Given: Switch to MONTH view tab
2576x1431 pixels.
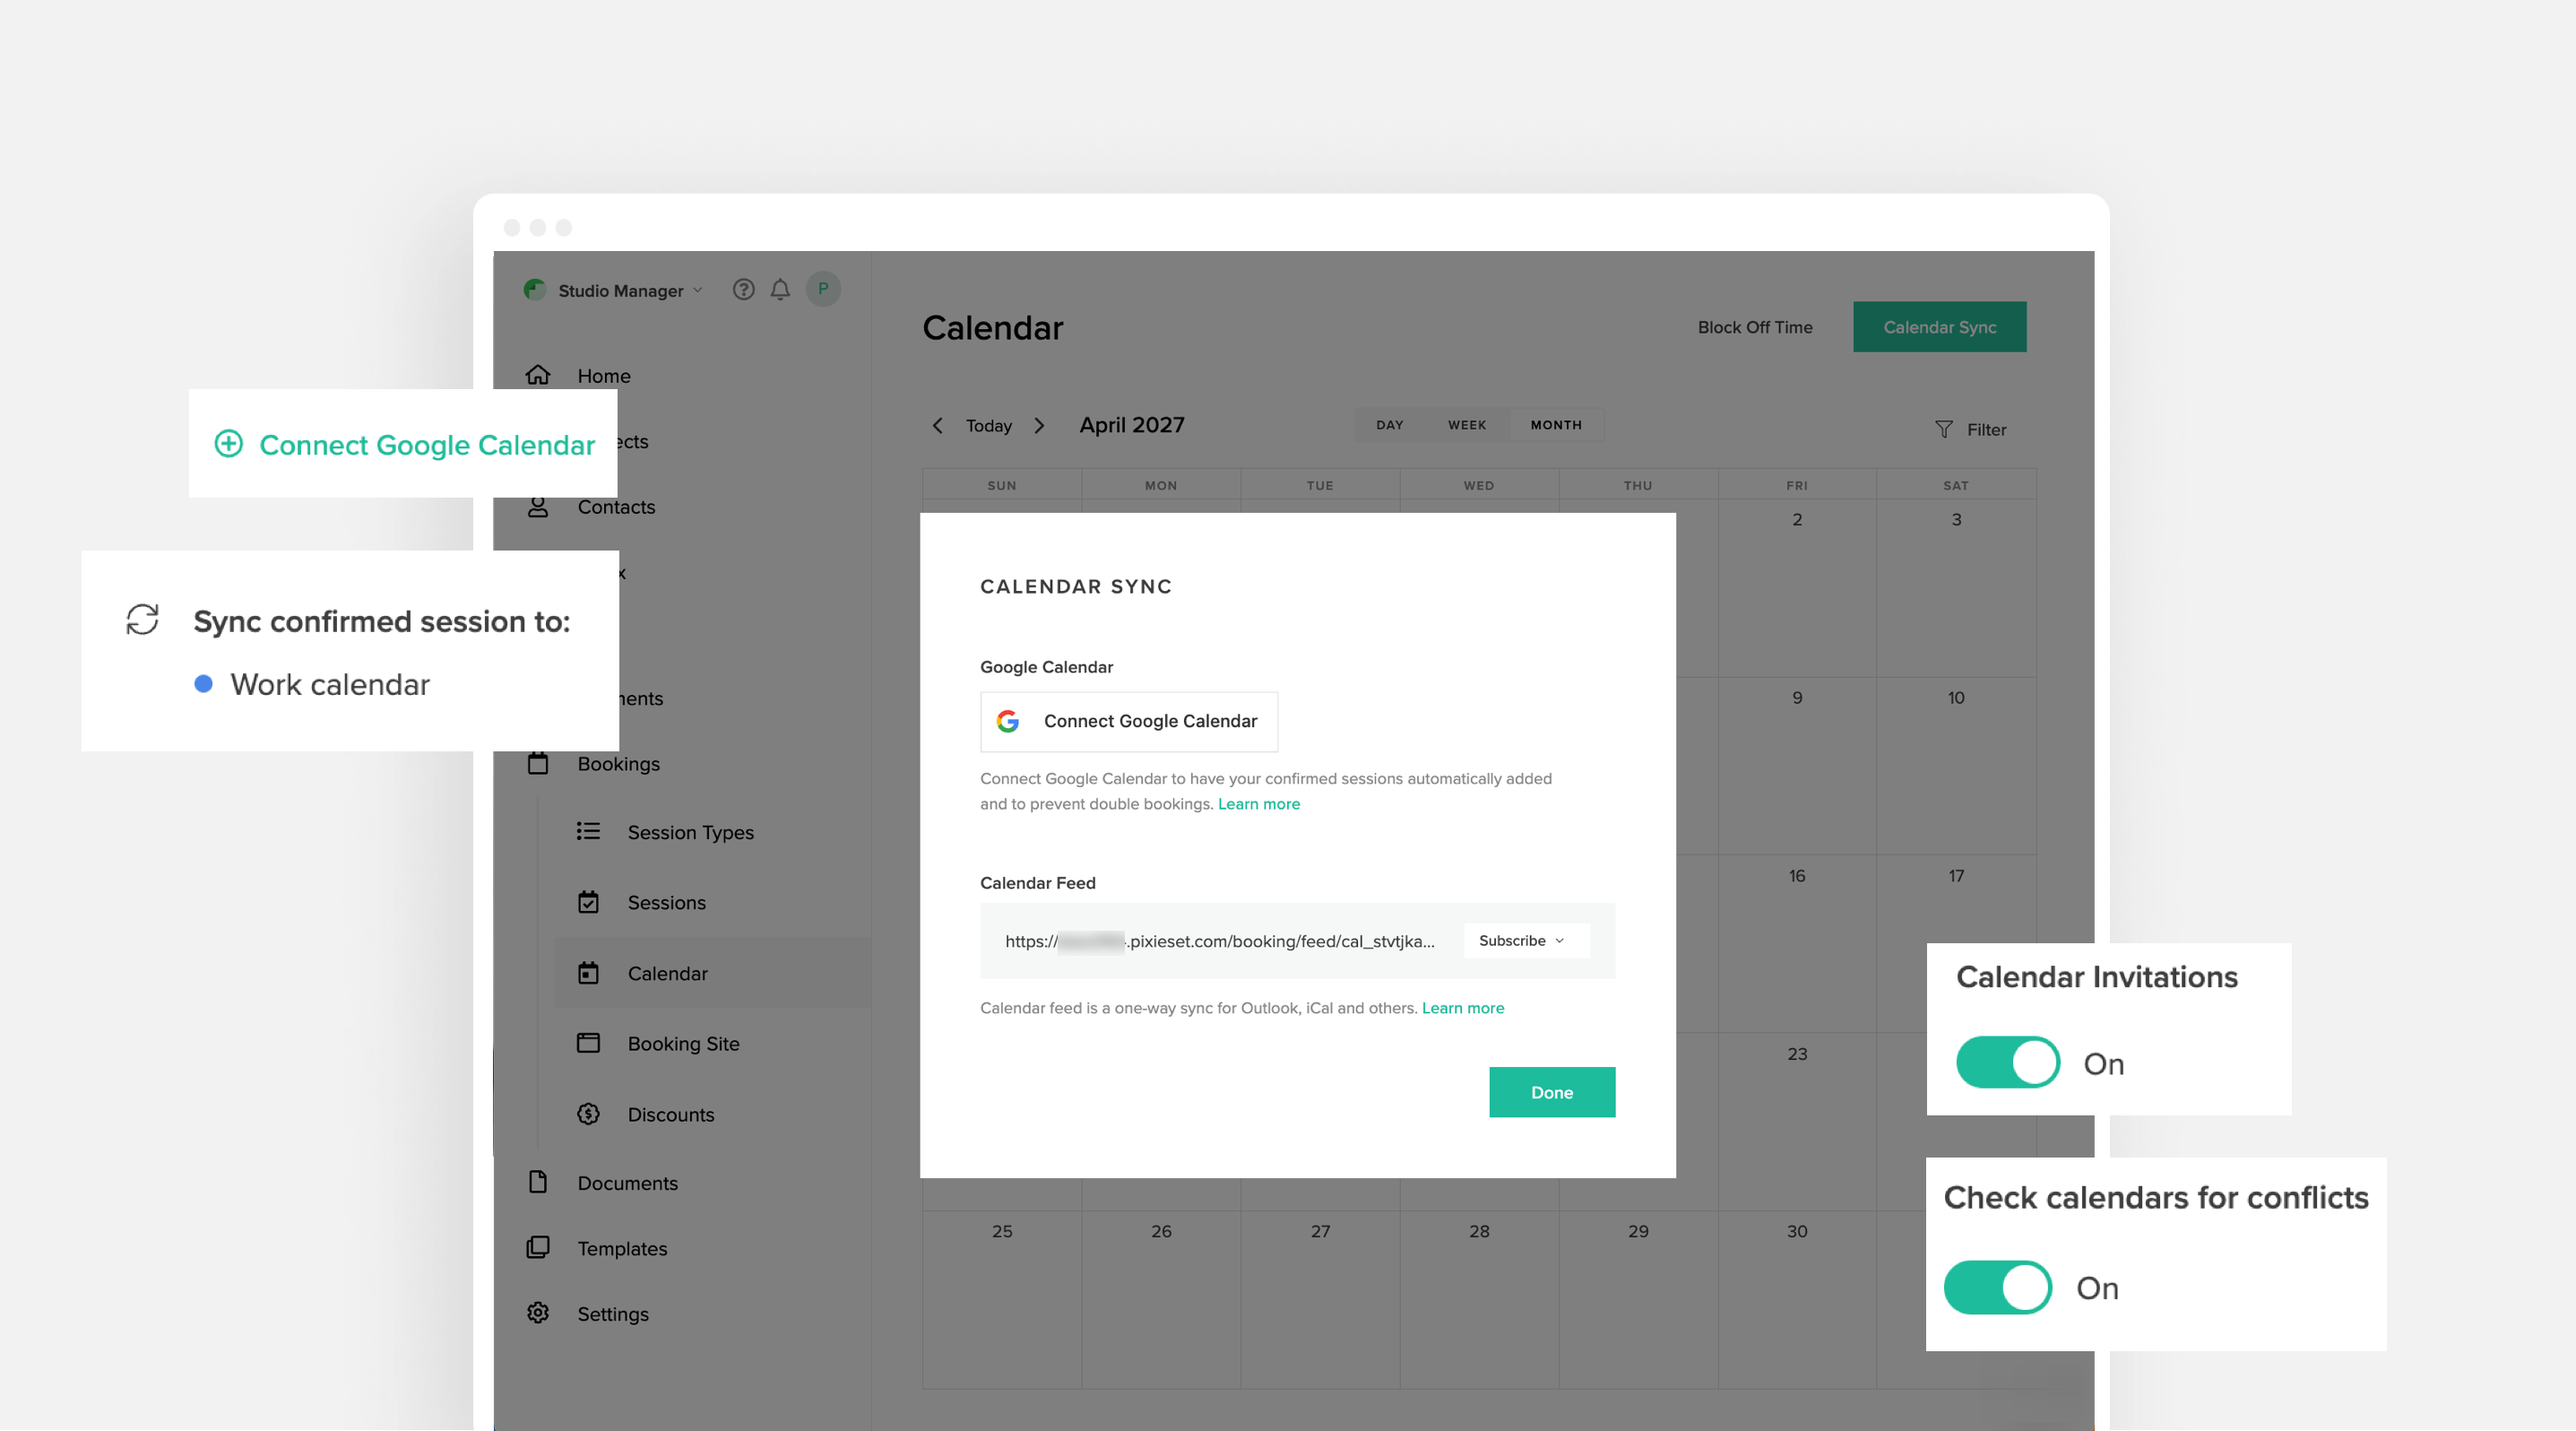Looking at the screenshot, I should (x=1556, y=425).
